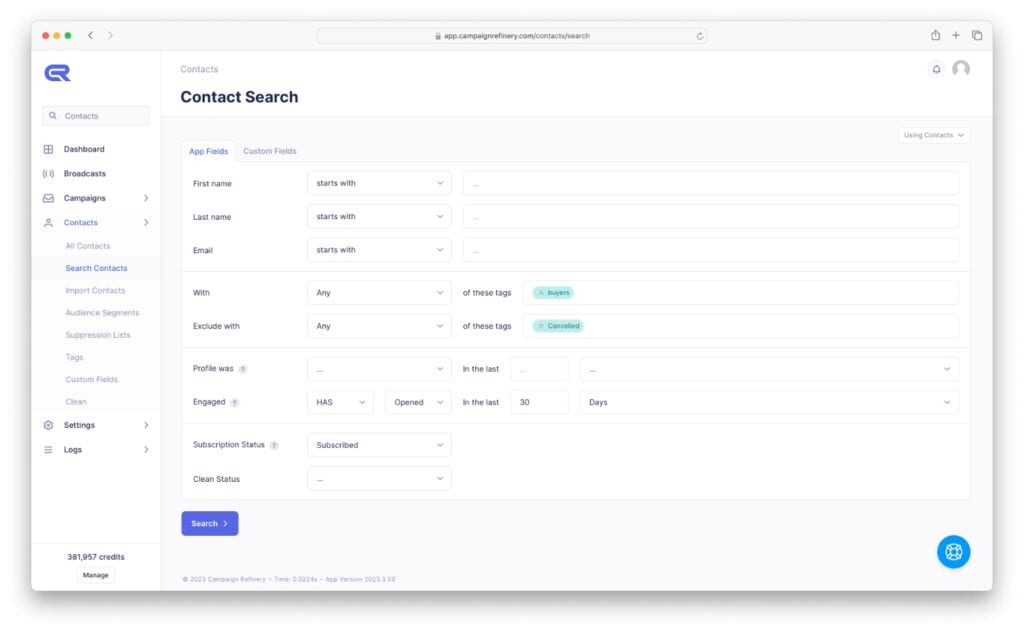Expand the Campaigns menu chevron
The image size is (1024, 632).
(146, 198)
